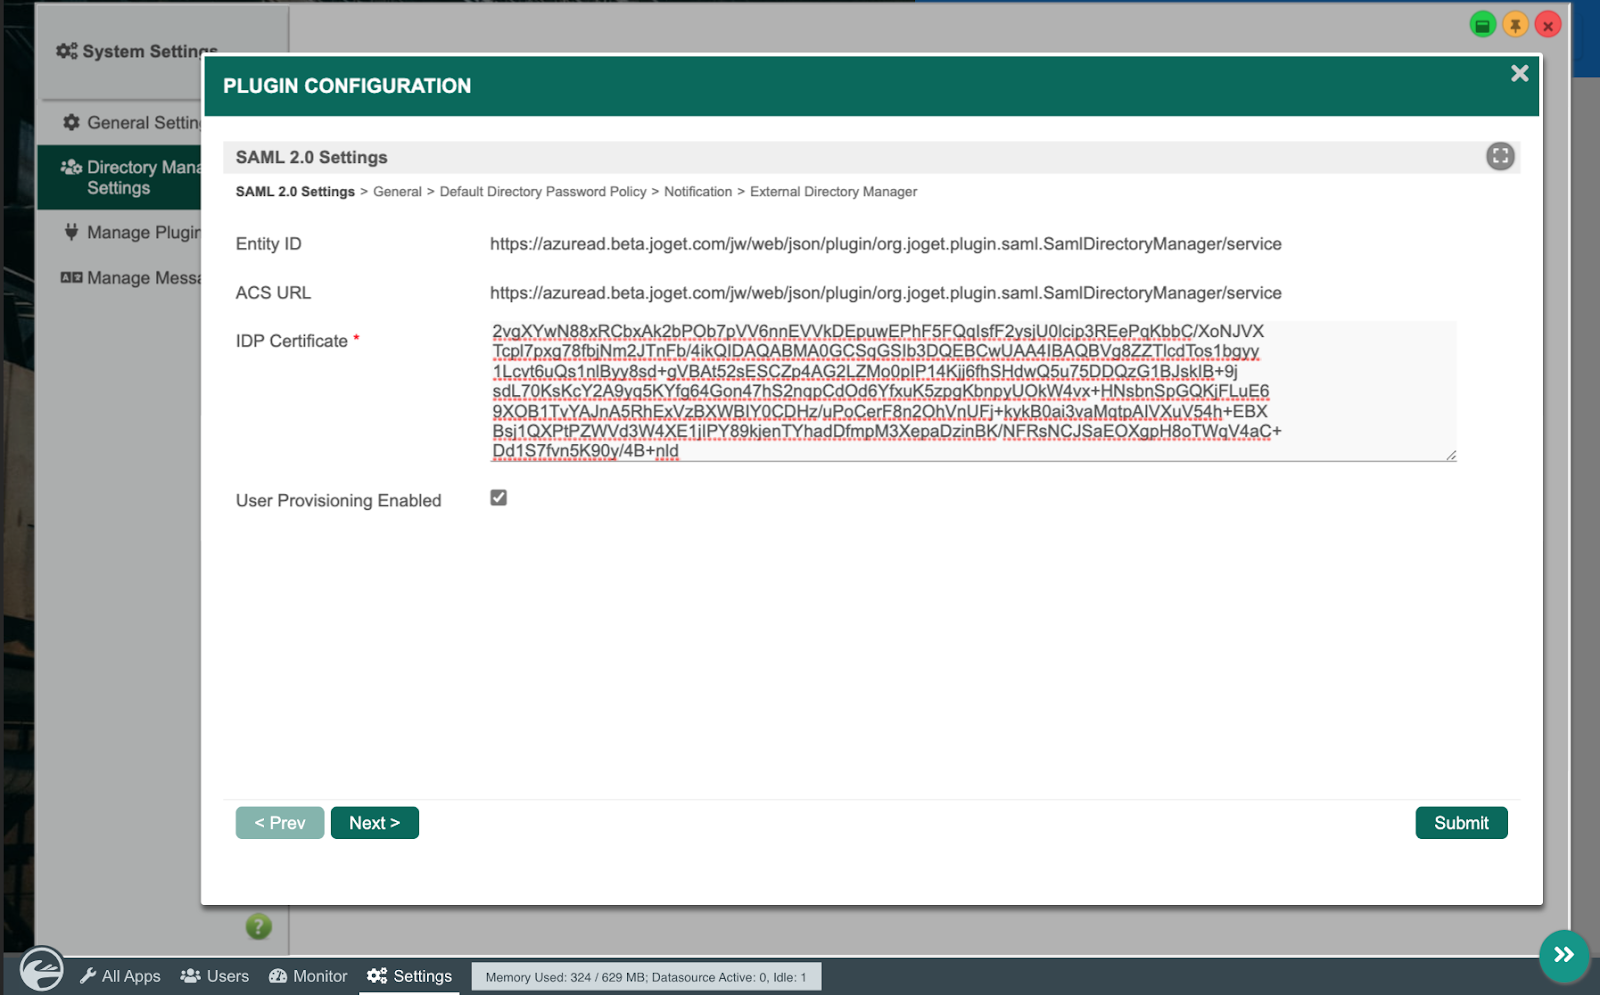The width and height of the screenshot is (1600, 995).
Task: Go to Default Directory Password Policy step
Action: pyautogui.click(x=543, y=192)
